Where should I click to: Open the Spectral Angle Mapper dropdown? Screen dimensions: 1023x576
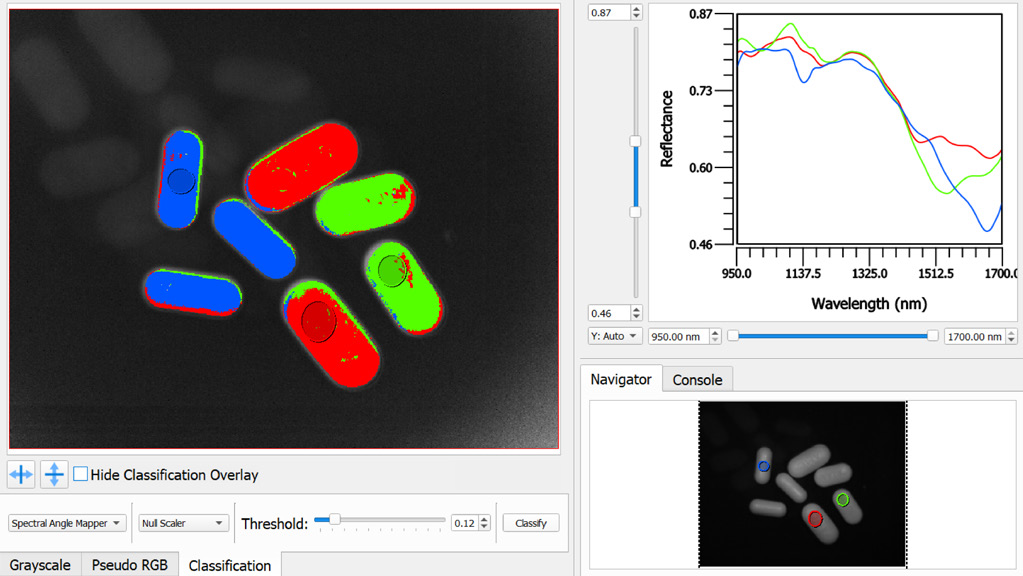(x=67, y=523)
